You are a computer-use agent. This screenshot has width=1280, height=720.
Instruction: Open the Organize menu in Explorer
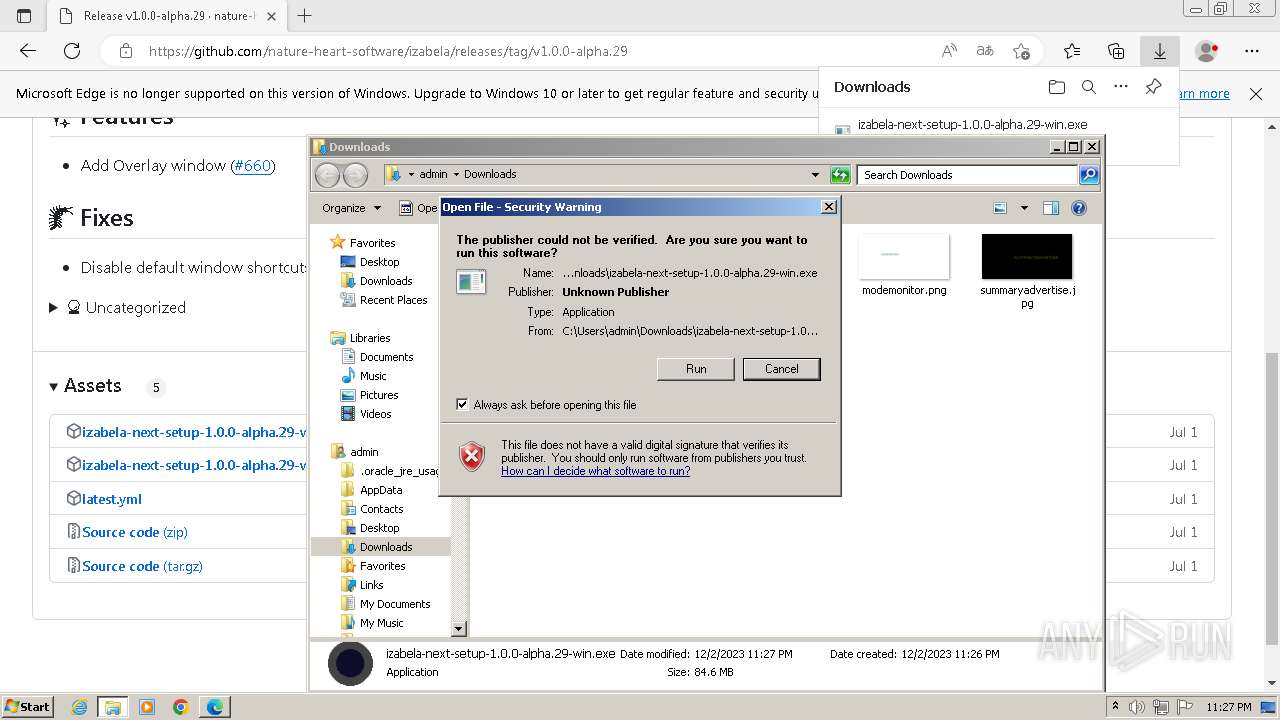(x=351, y=208)
